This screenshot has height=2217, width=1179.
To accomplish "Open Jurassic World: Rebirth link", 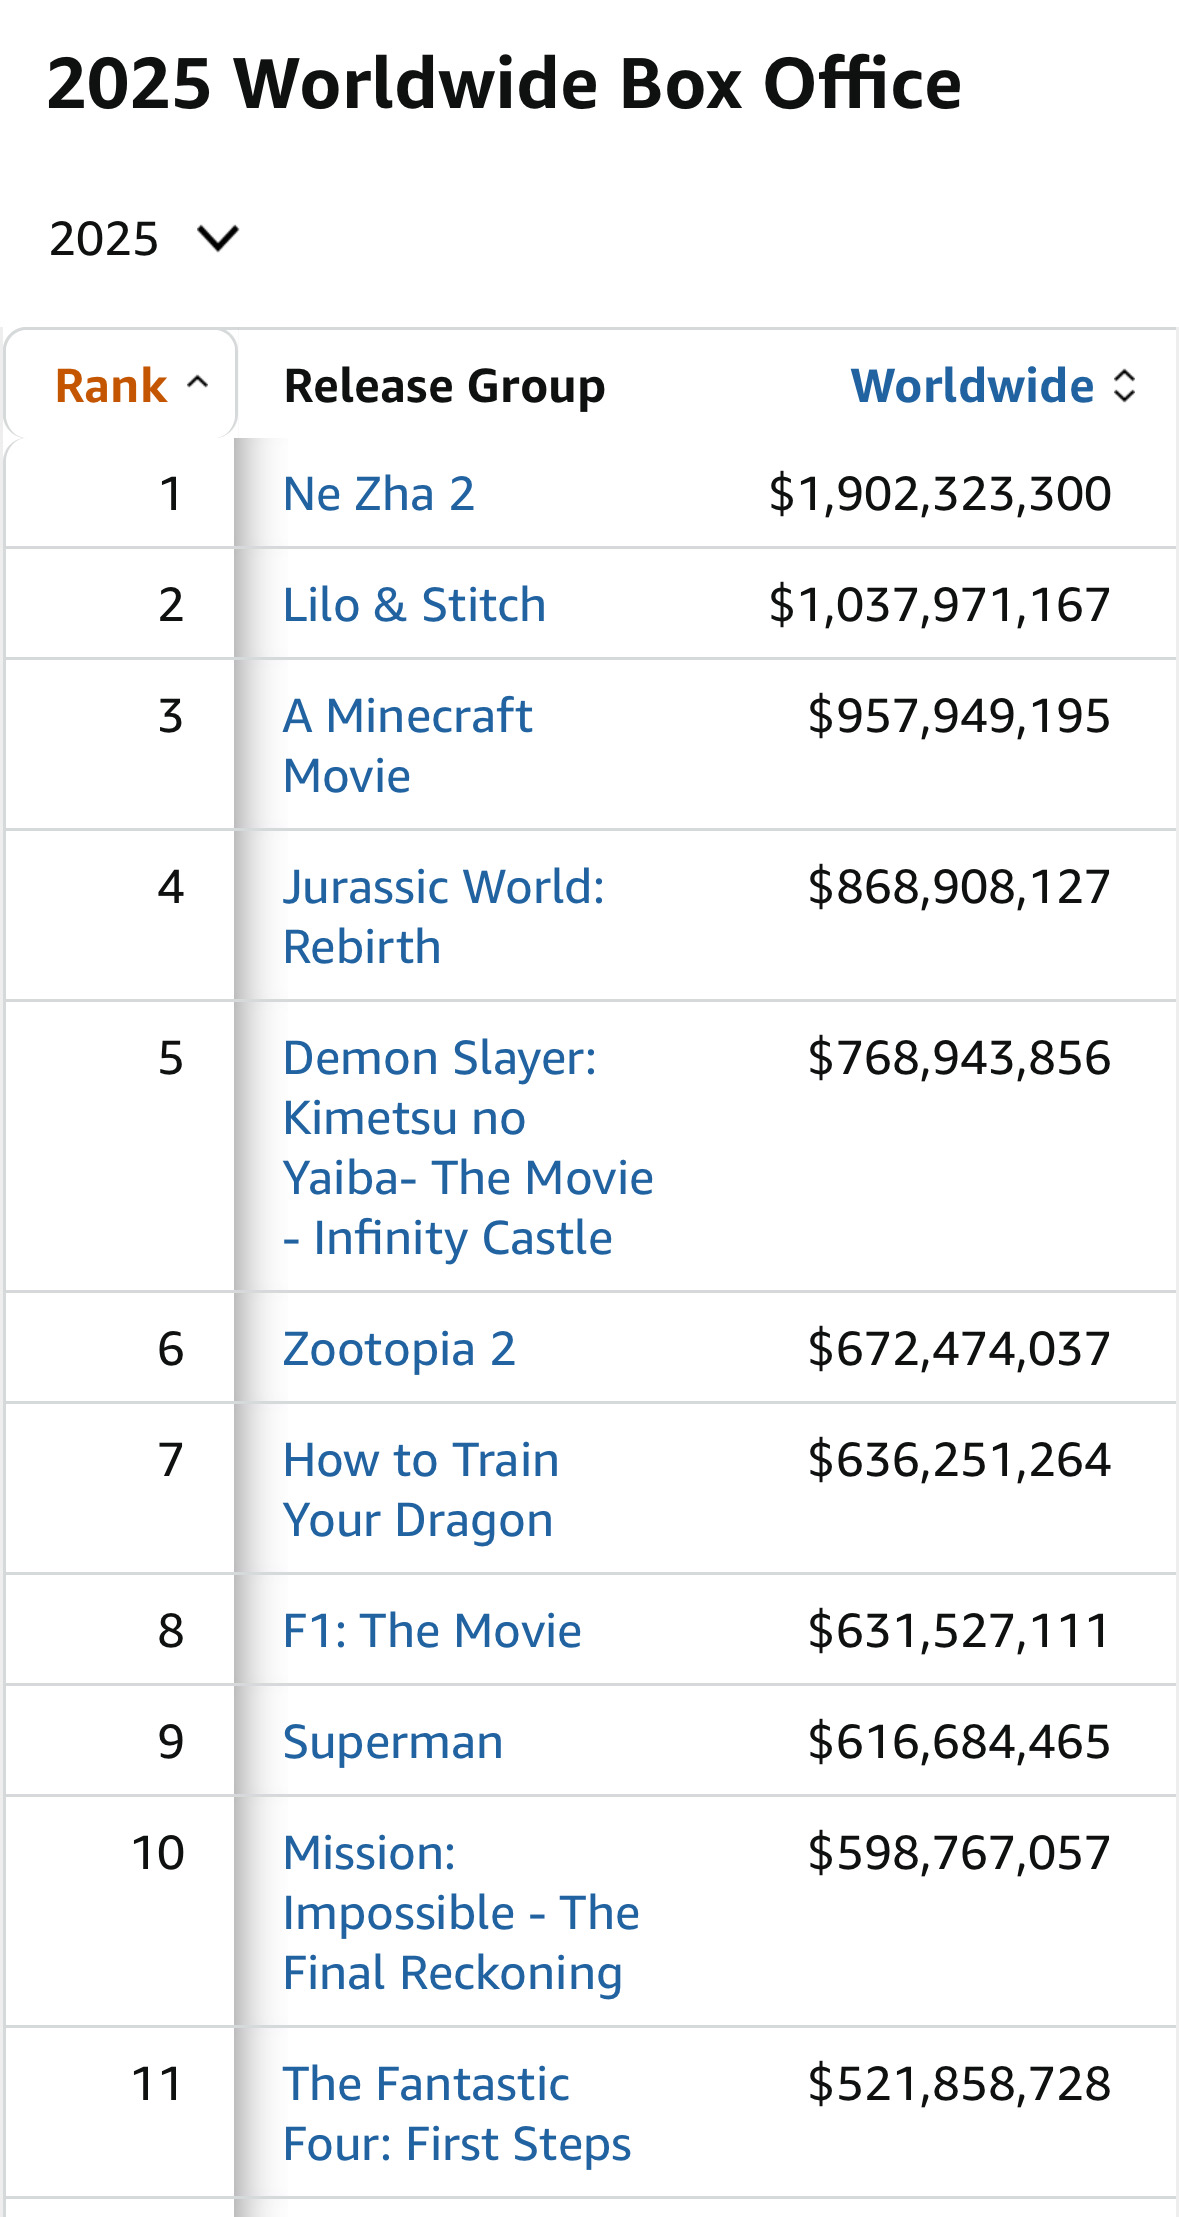I will [443, 916].
